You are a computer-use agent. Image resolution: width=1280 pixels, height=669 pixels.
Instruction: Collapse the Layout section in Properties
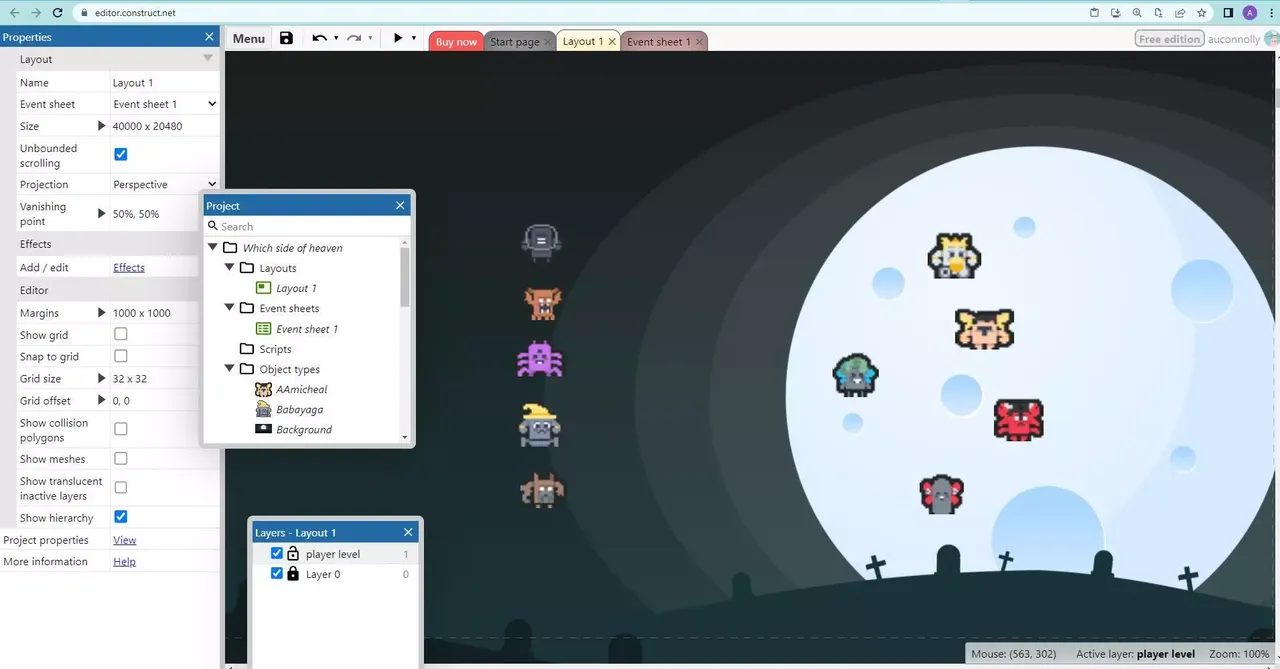208,59
